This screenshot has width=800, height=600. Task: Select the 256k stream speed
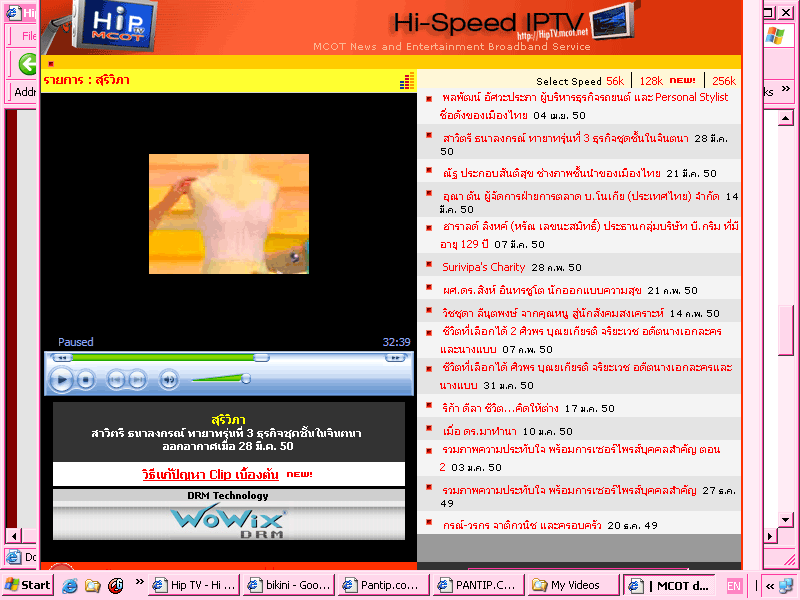(x=724, y=81)
